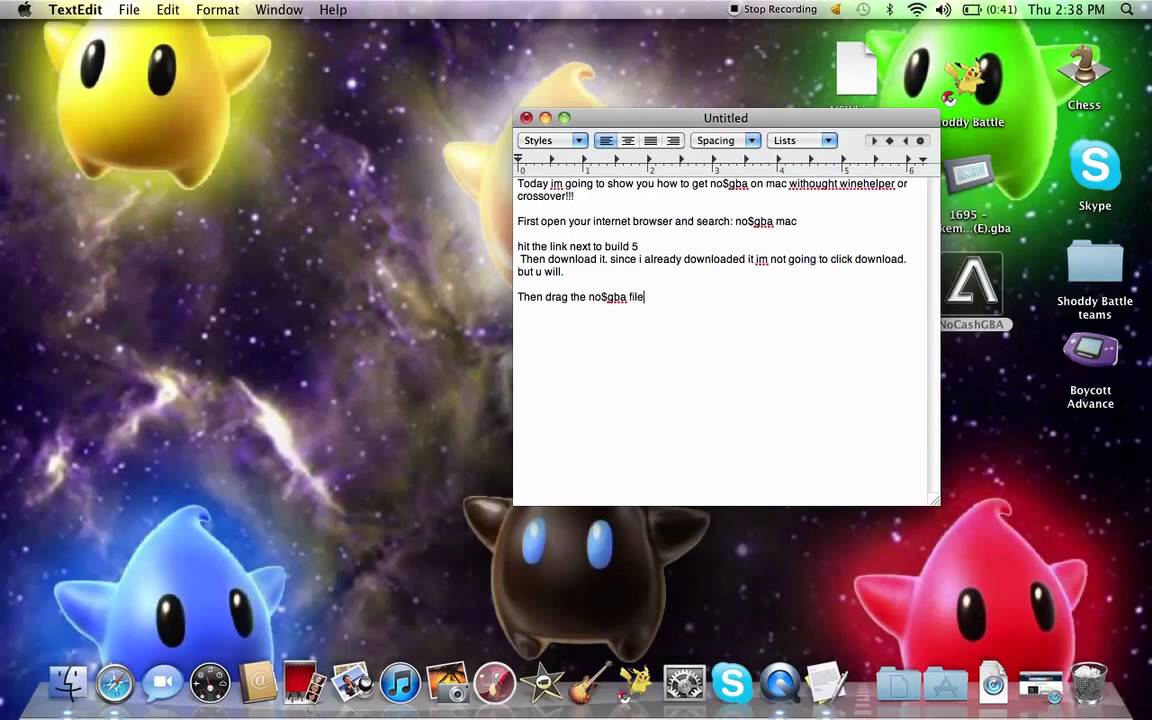
Task: Open QuickTime Player from the dock
Action: [x=780, y=684]
